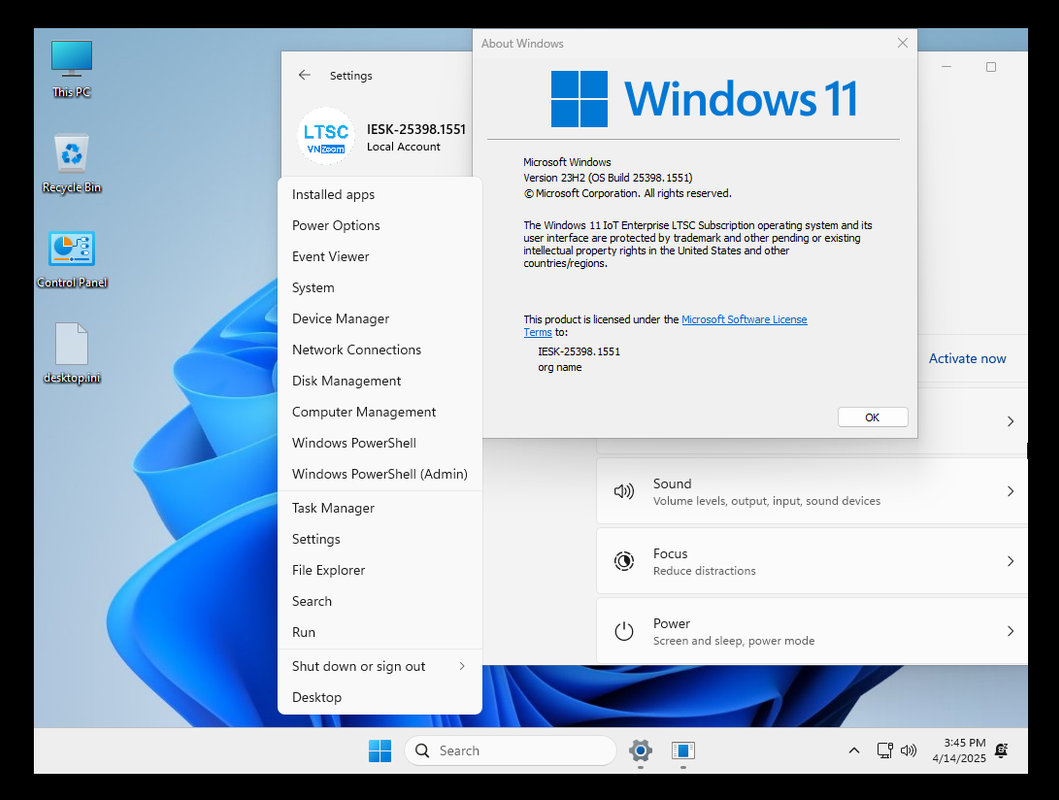Viewport: 1059px width, 800px height.
Task: Expand Shut down or sign out submenu
Action: click(x=380, y=666)
